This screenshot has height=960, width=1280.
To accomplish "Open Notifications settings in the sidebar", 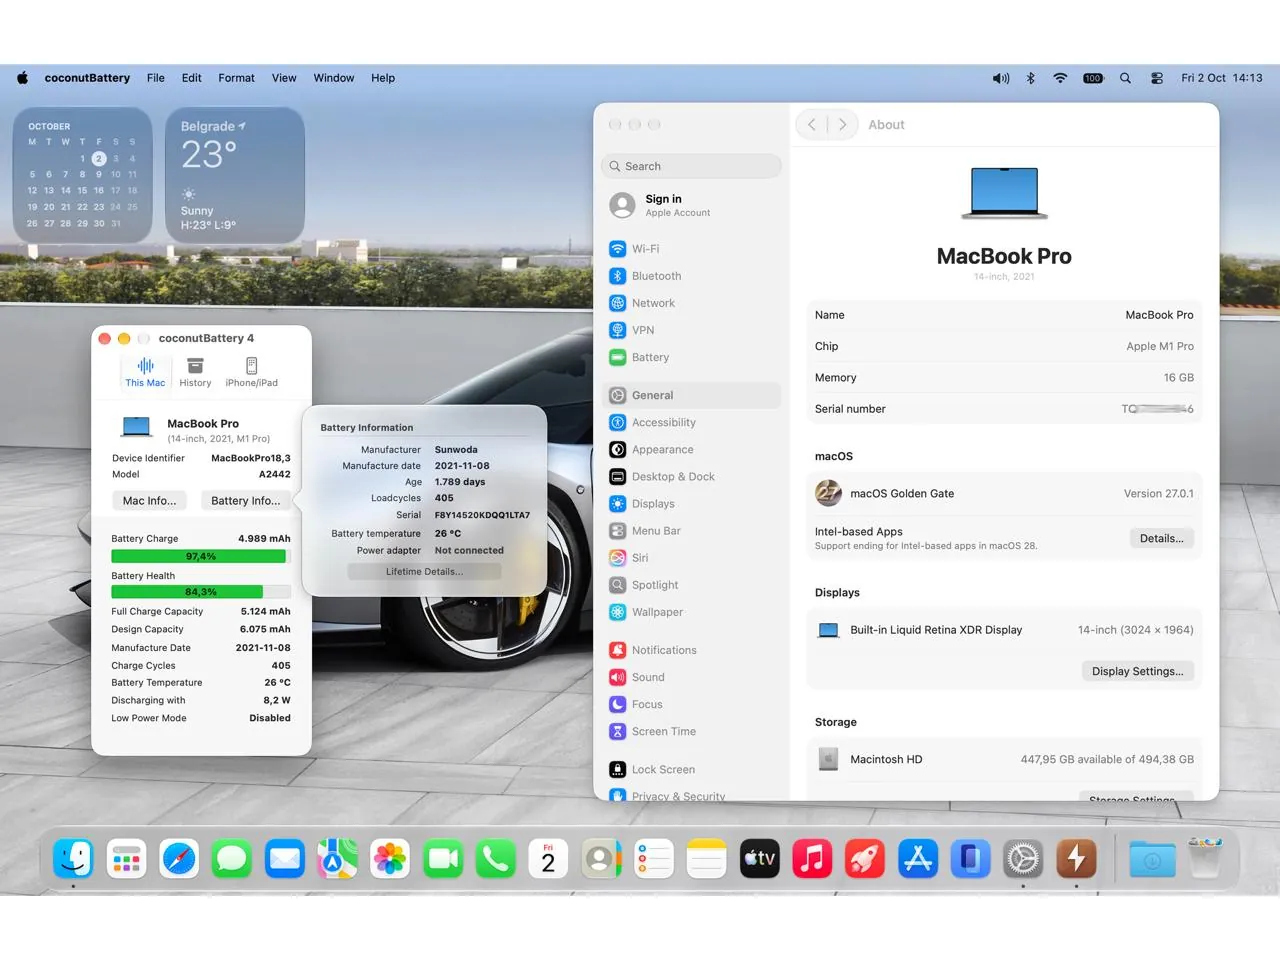I will (693, 650).
